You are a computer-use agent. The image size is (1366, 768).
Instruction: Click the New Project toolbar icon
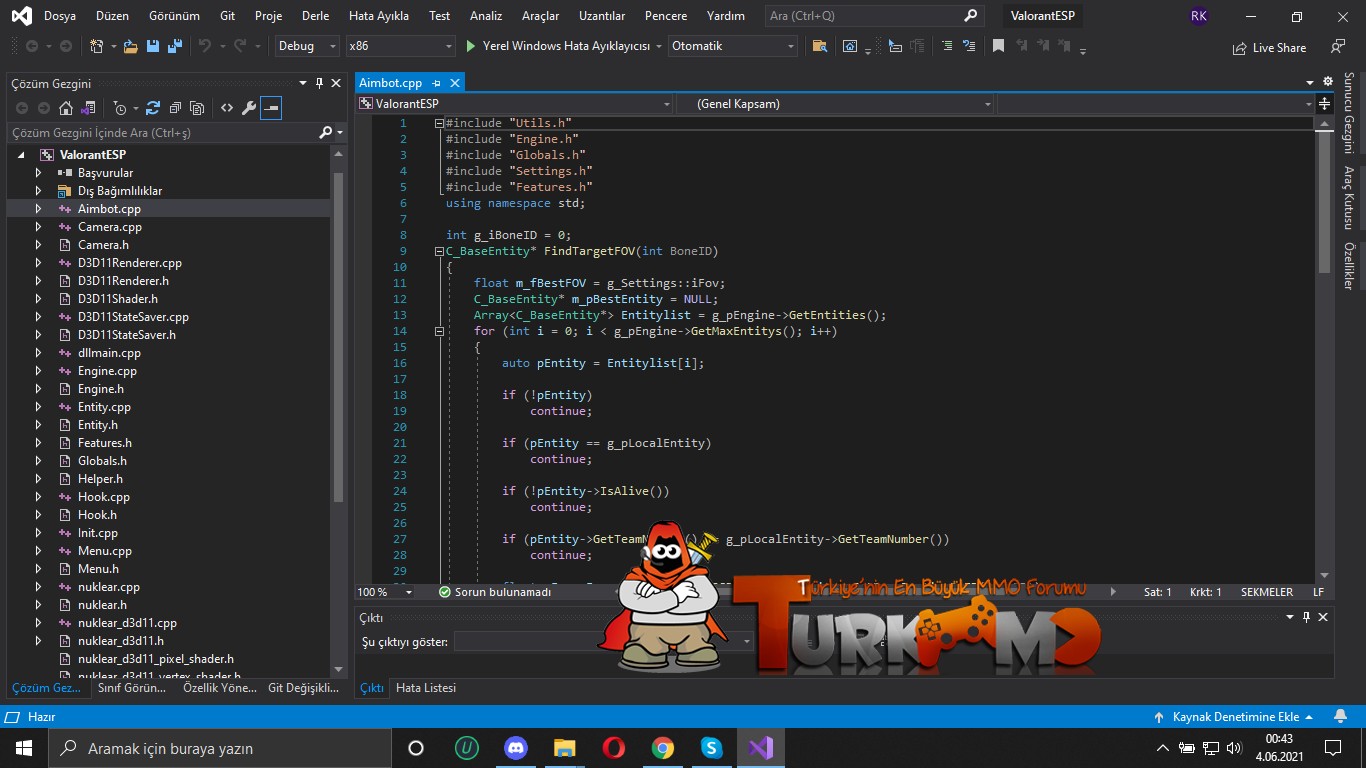click(96, 46)
